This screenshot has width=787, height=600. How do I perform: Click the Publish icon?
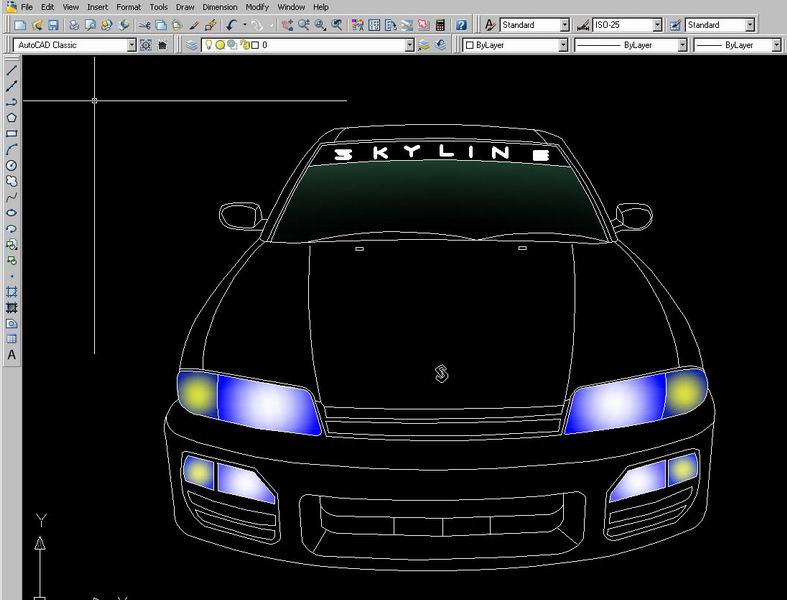tap(107, 25)
